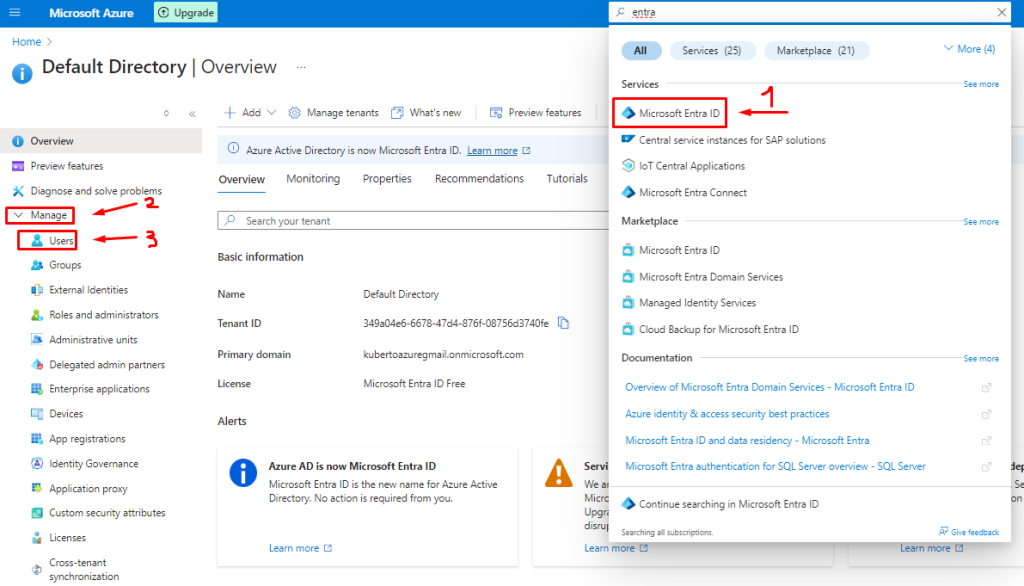Switch to the Recommendations tab
Image resolution: width=1024 pixels, height=586 pixels.
click(x=479, y=179)
